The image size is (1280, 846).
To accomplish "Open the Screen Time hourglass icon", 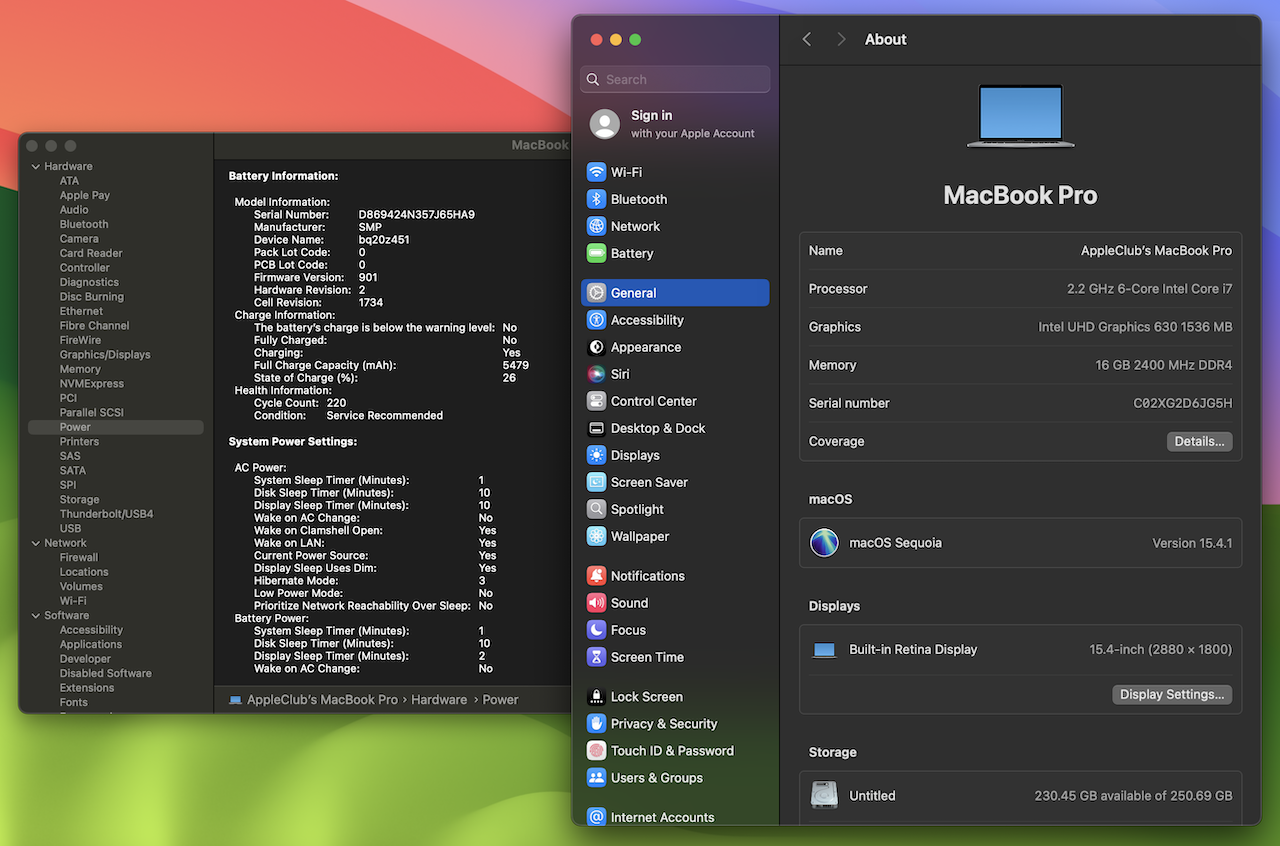I will 596,657.
